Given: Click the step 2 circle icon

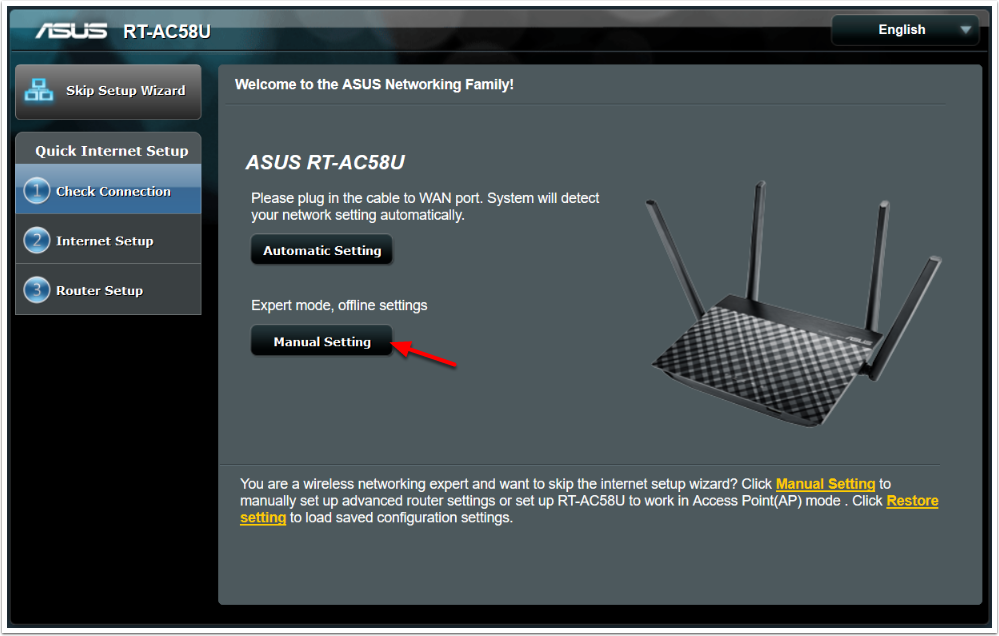Looking at the screenshot, I should click(36, 240).
